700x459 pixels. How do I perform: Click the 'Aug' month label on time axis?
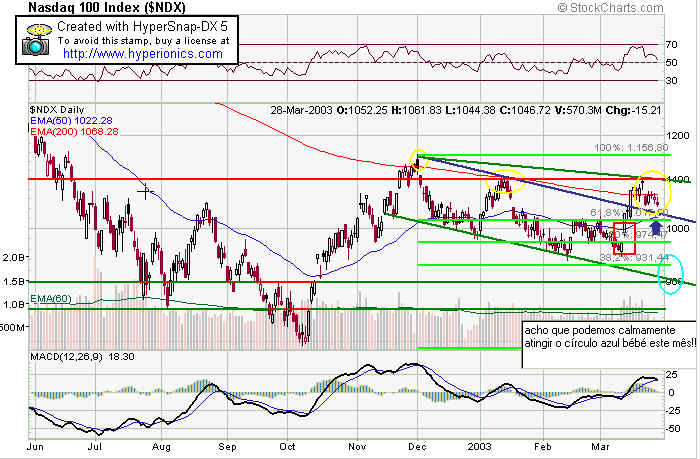point(162,446)
